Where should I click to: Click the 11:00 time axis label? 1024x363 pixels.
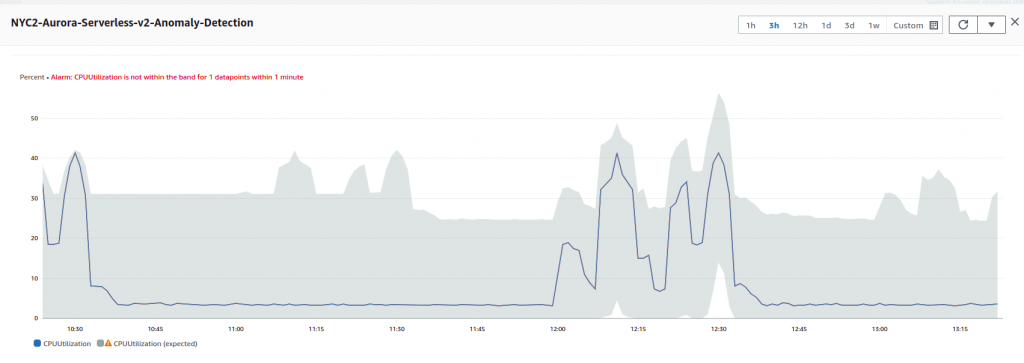(236, 328)
